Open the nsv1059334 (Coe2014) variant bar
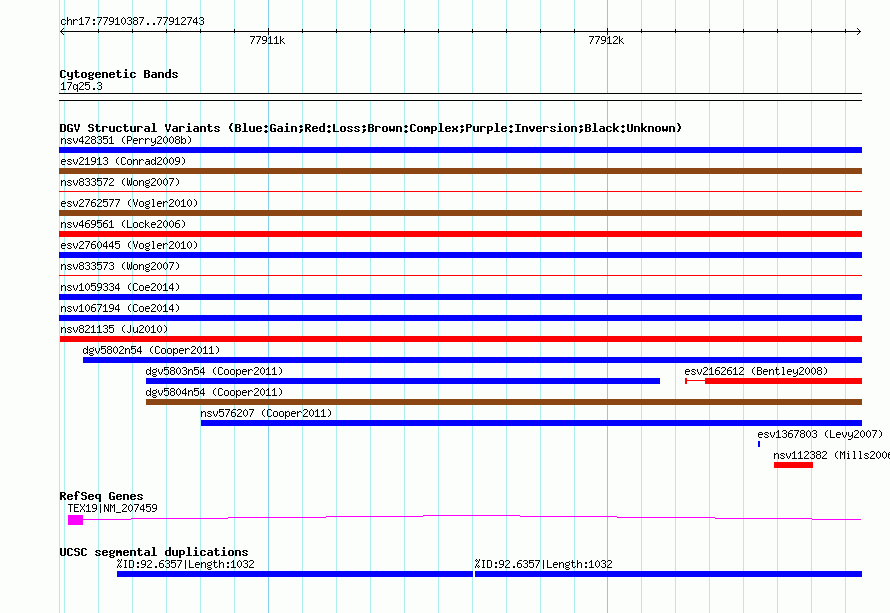This screenshot has width=890, height=613. coord(460,297)
